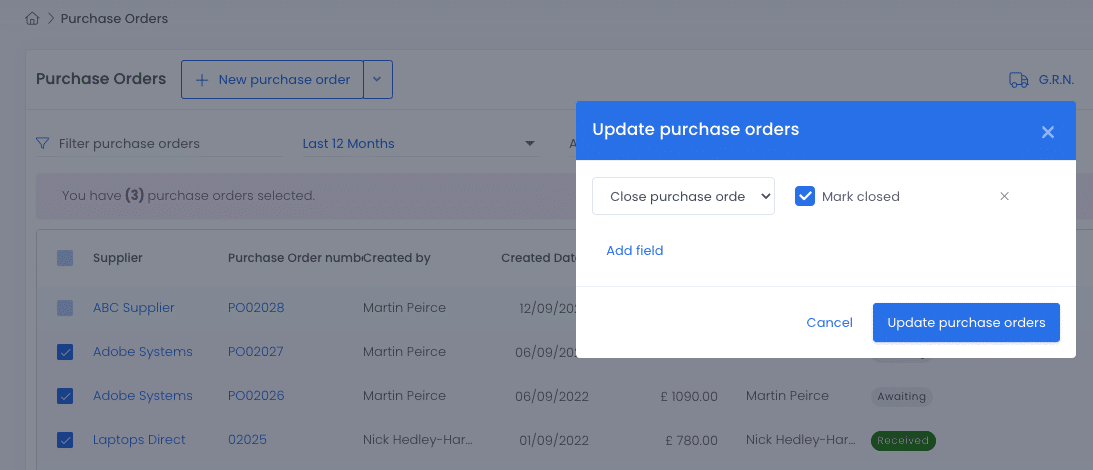Click the filter funnel icon
Screen dimensions: 1093x470
(43, 144)
